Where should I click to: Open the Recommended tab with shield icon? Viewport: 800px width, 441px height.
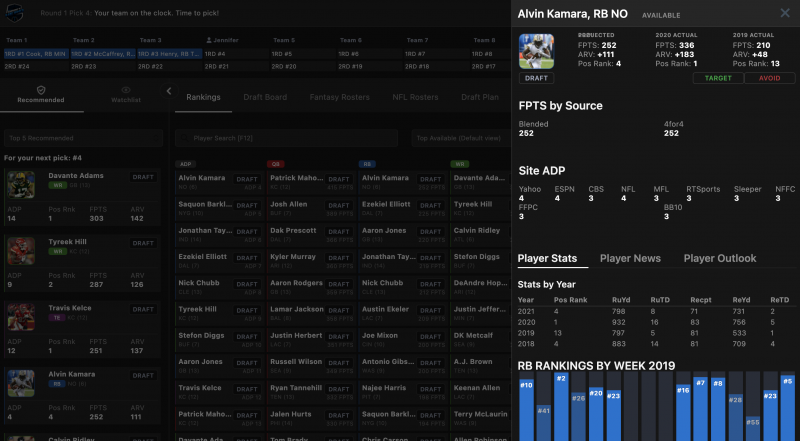[41, 94]
